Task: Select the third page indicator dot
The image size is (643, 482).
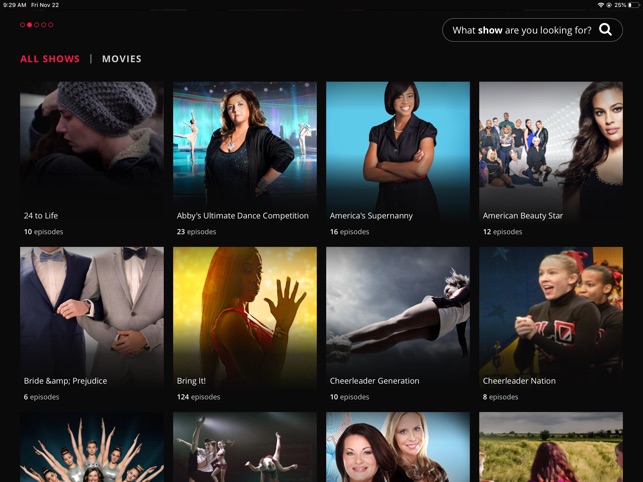Action: 36,25
